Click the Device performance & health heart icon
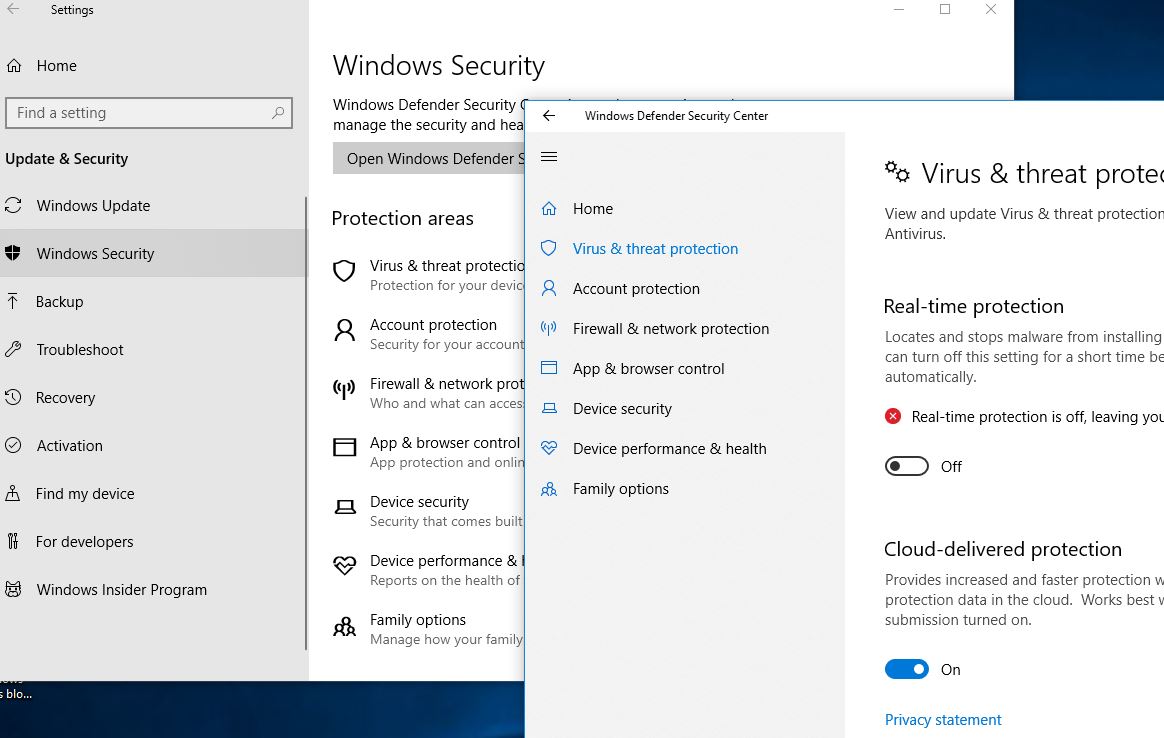The image size is (1164, 738). [x=548, y=448]
